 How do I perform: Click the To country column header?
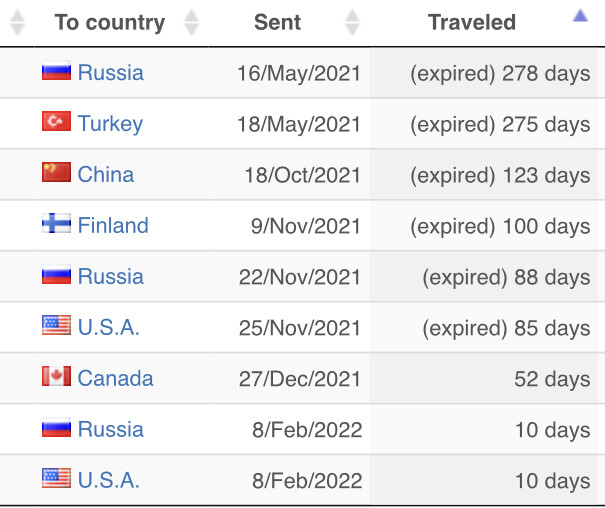point(110,22)
